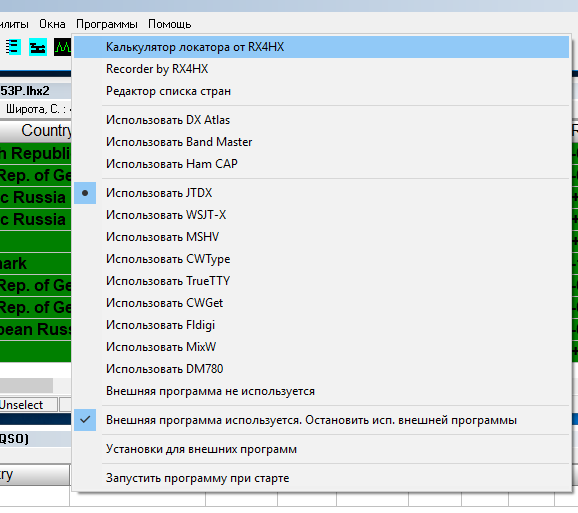Viewport: 578px width, 513px height.
Task: Select the 'pean Russ' table row
Action: (x=36, y=329)
